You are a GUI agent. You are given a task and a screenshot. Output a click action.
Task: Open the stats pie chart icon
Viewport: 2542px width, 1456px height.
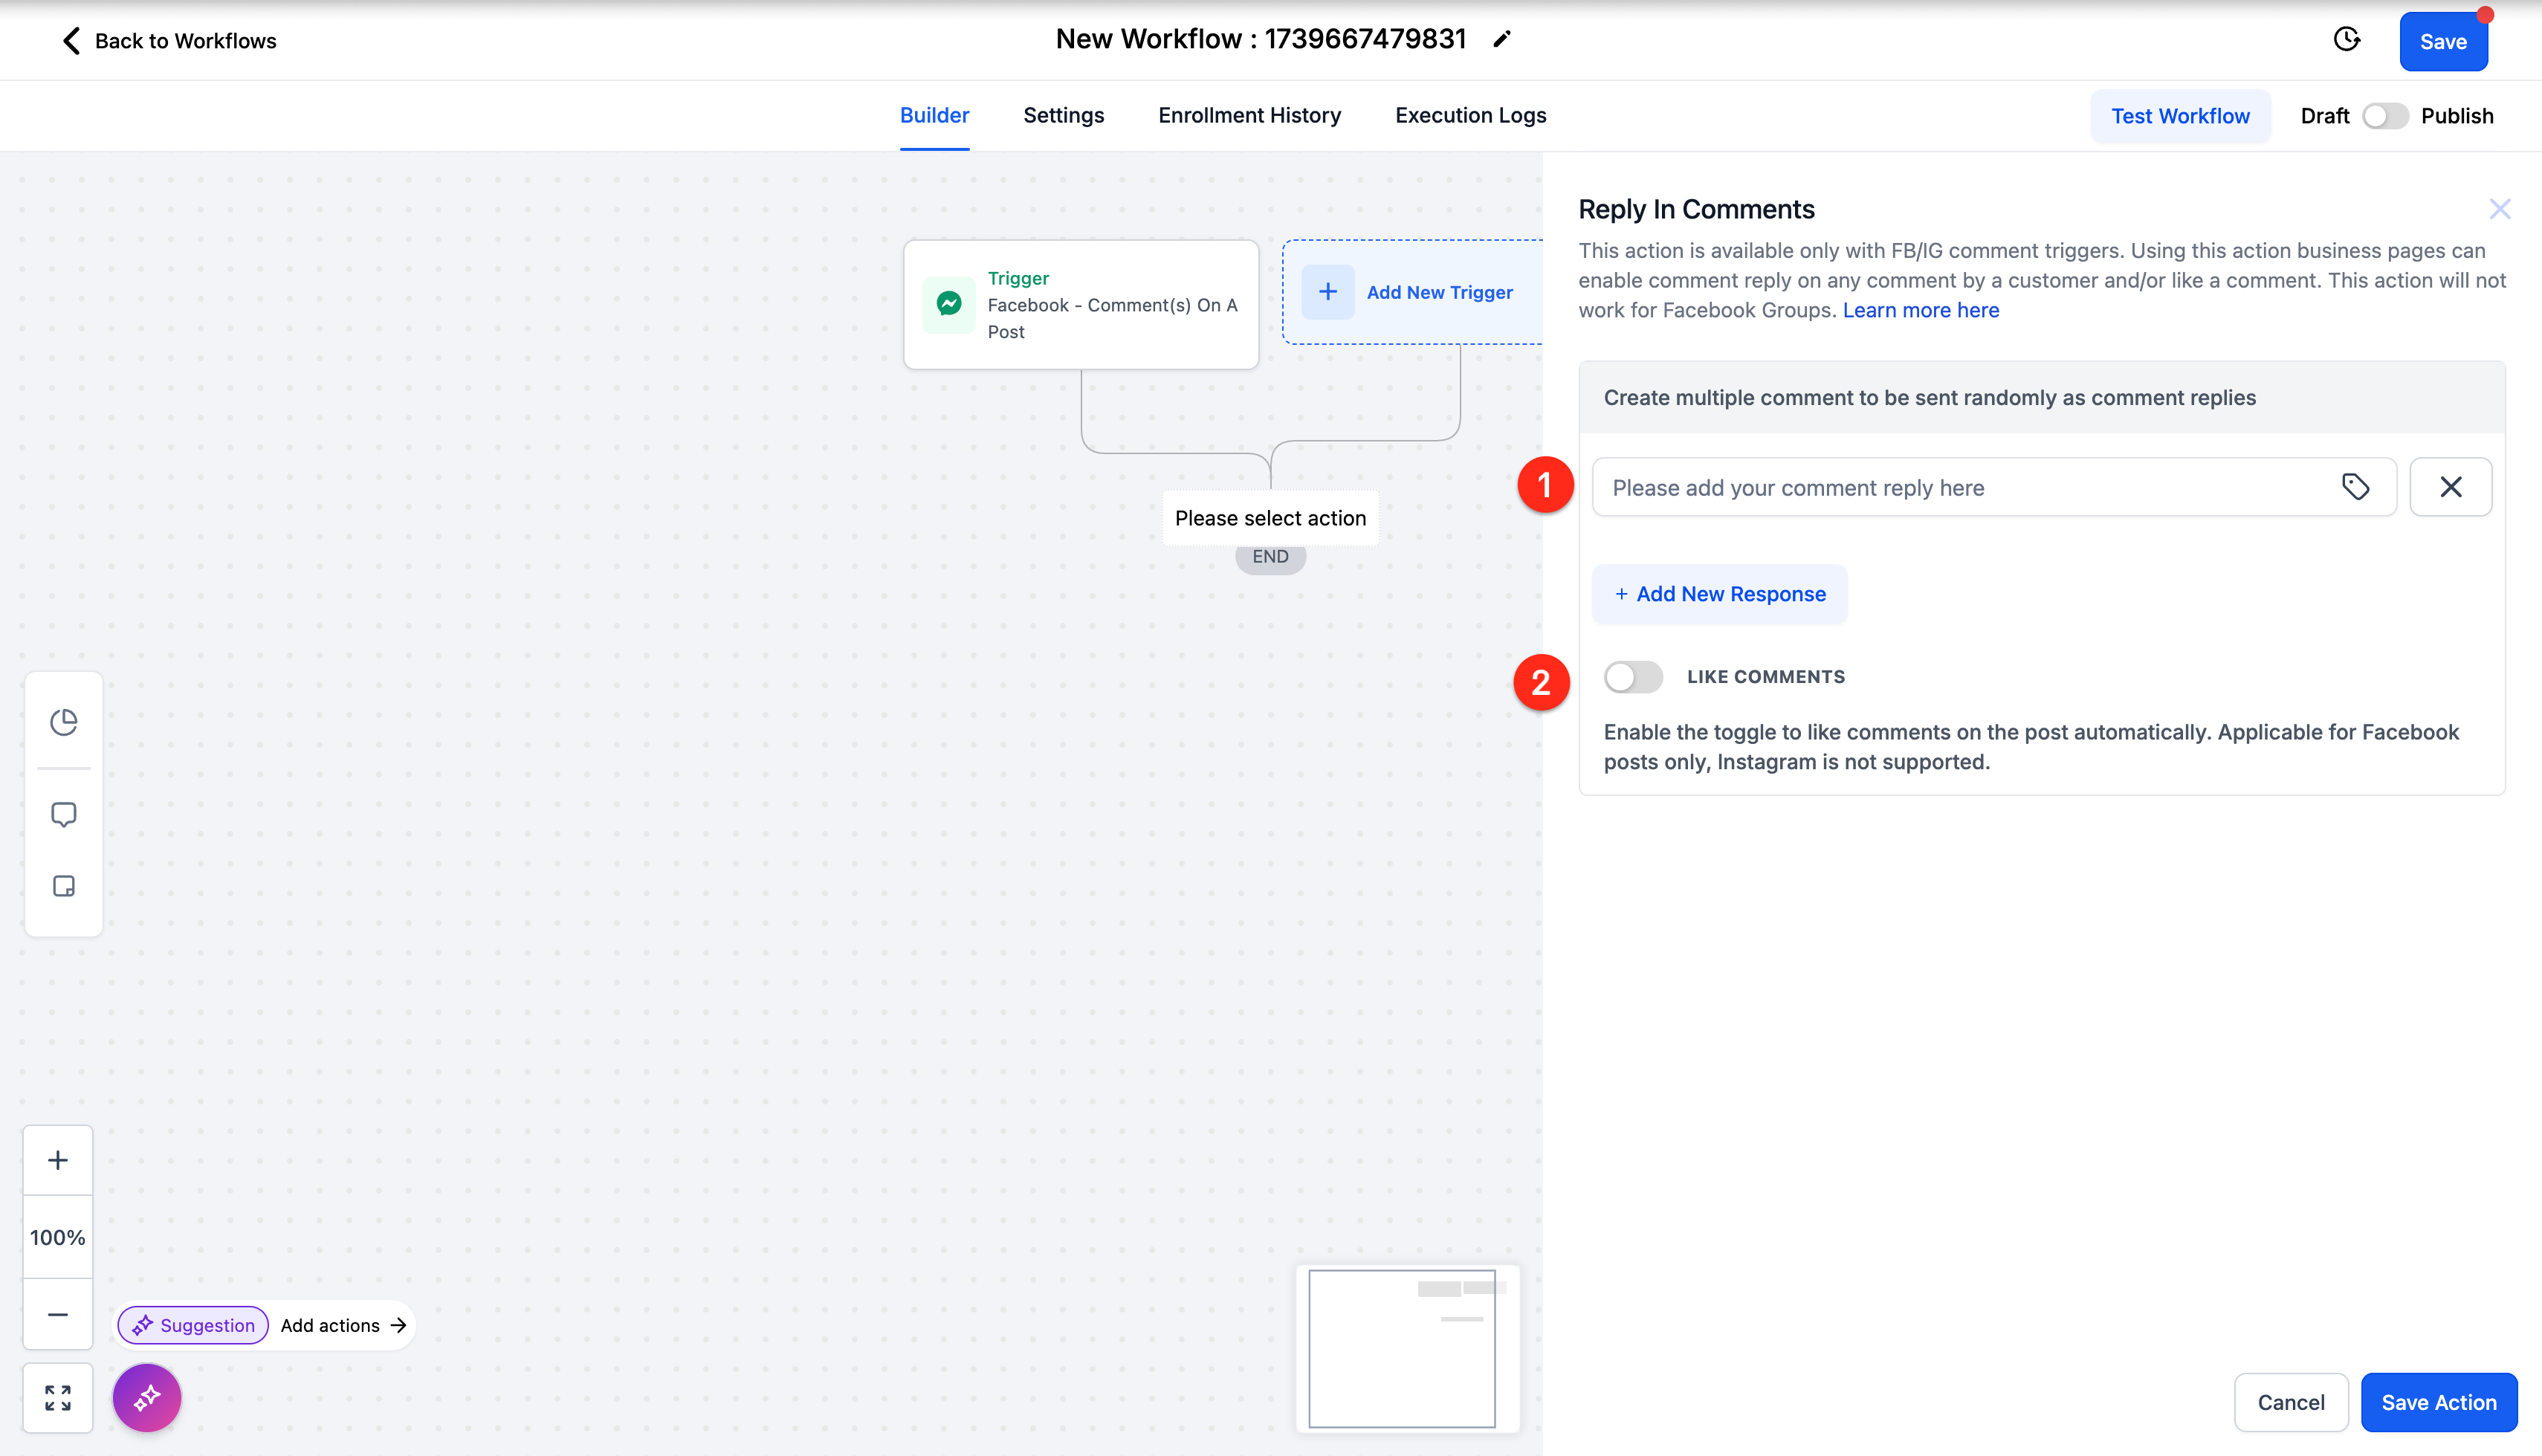(64, 721)
